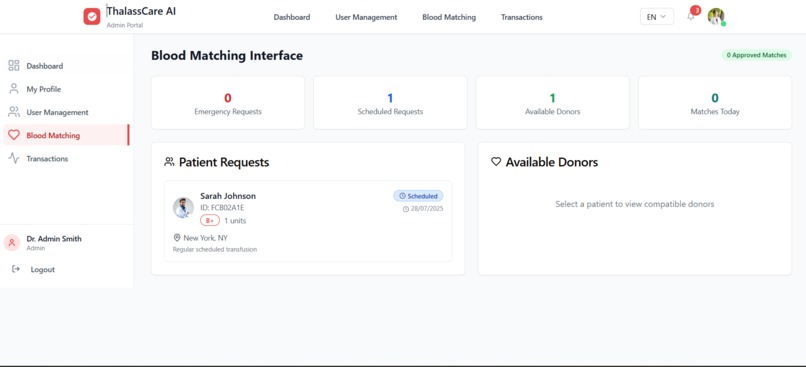
Task: Open Transactions in the top navigation
Action: tap(521, 17)
